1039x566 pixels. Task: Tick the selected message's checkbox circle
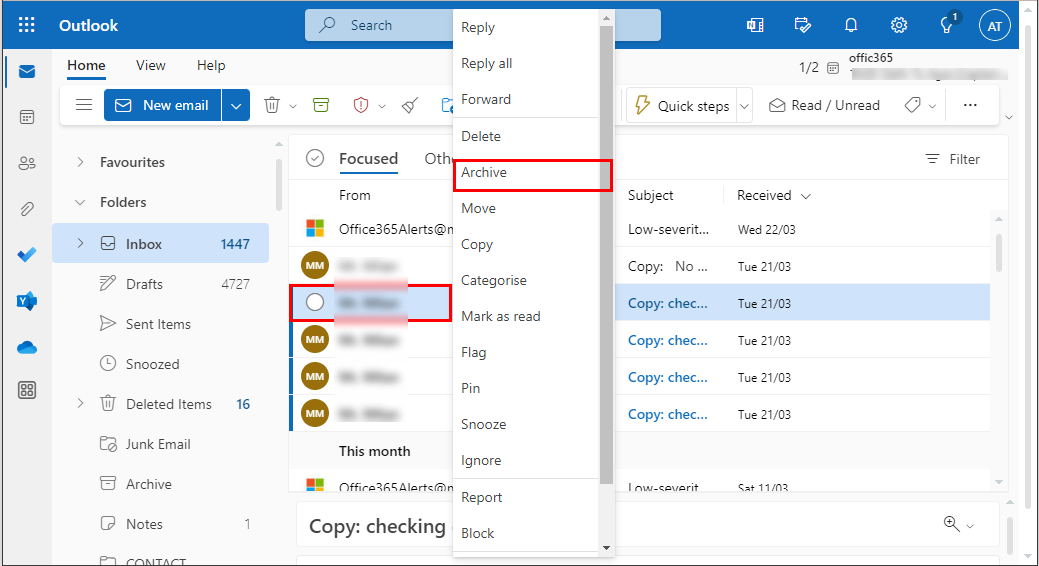(315, 302)
